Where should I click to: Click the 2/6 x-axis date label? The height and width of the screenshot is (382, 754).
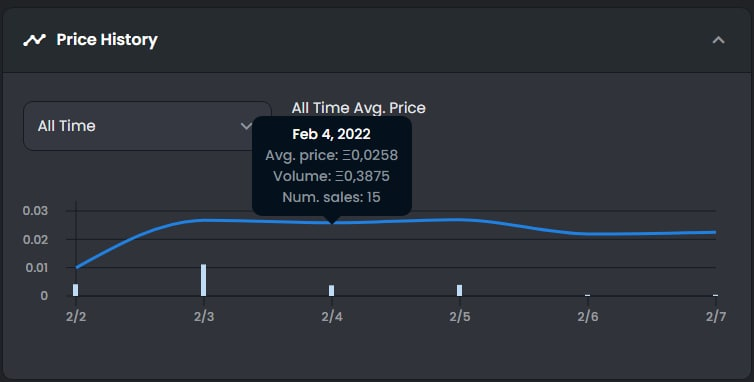tap(588, 317)
